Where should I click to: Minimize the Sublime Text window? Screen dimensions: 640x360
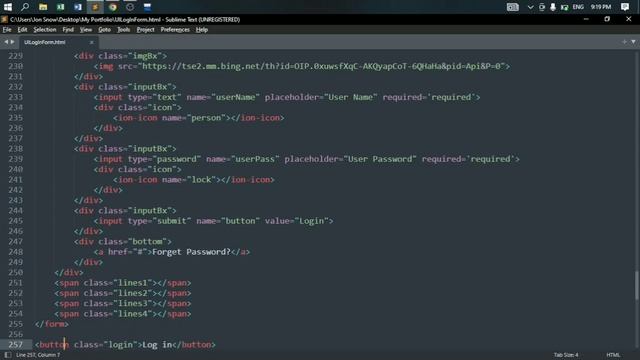(586, 19)
